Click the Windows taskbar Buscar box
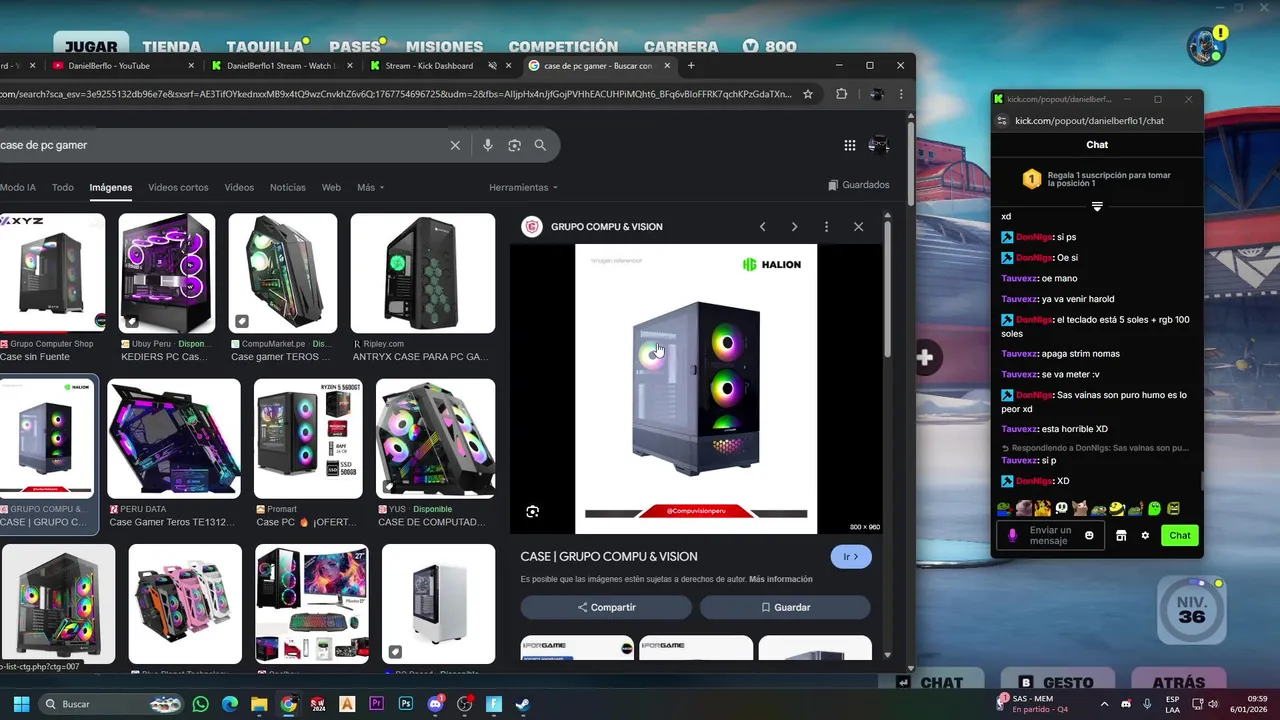 112,704
